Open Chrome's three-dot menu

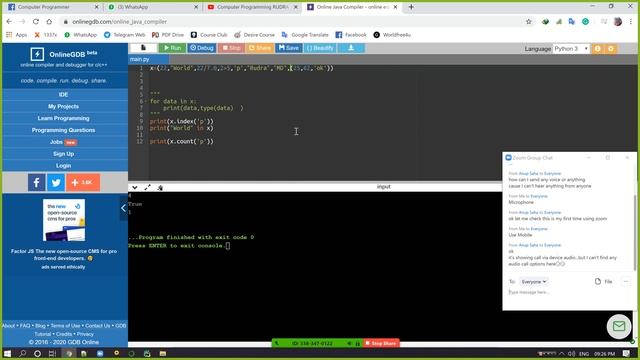[631, 22]
